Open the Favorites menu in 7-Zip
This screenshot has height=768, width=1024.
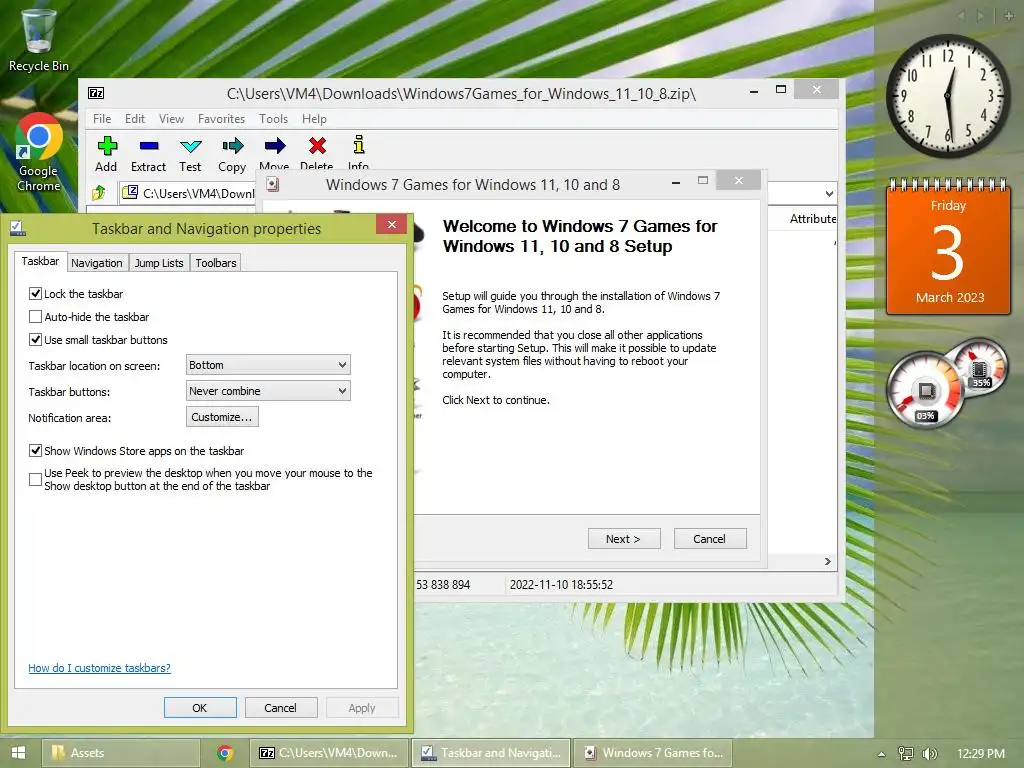click(221, 119)
